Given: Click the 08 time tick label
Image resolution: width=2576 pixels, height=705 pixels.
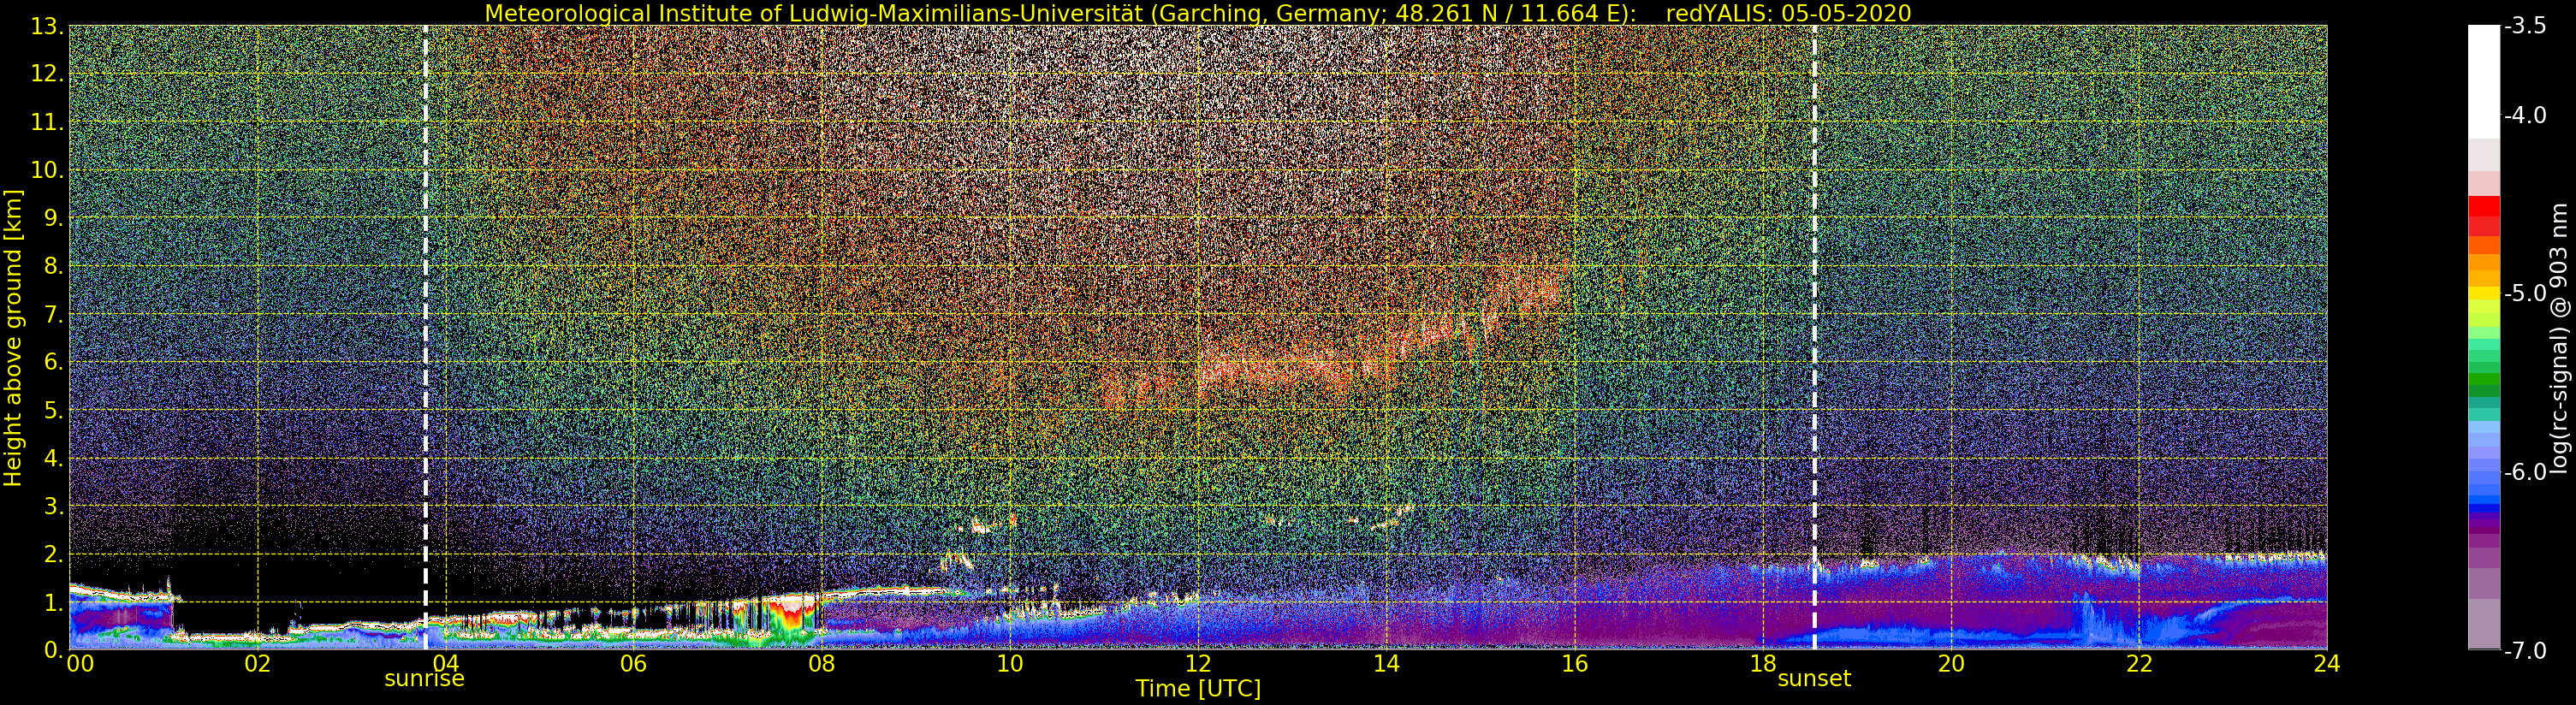Looking at the screenshot, I should pyautogui.click(x=821, y=663).
